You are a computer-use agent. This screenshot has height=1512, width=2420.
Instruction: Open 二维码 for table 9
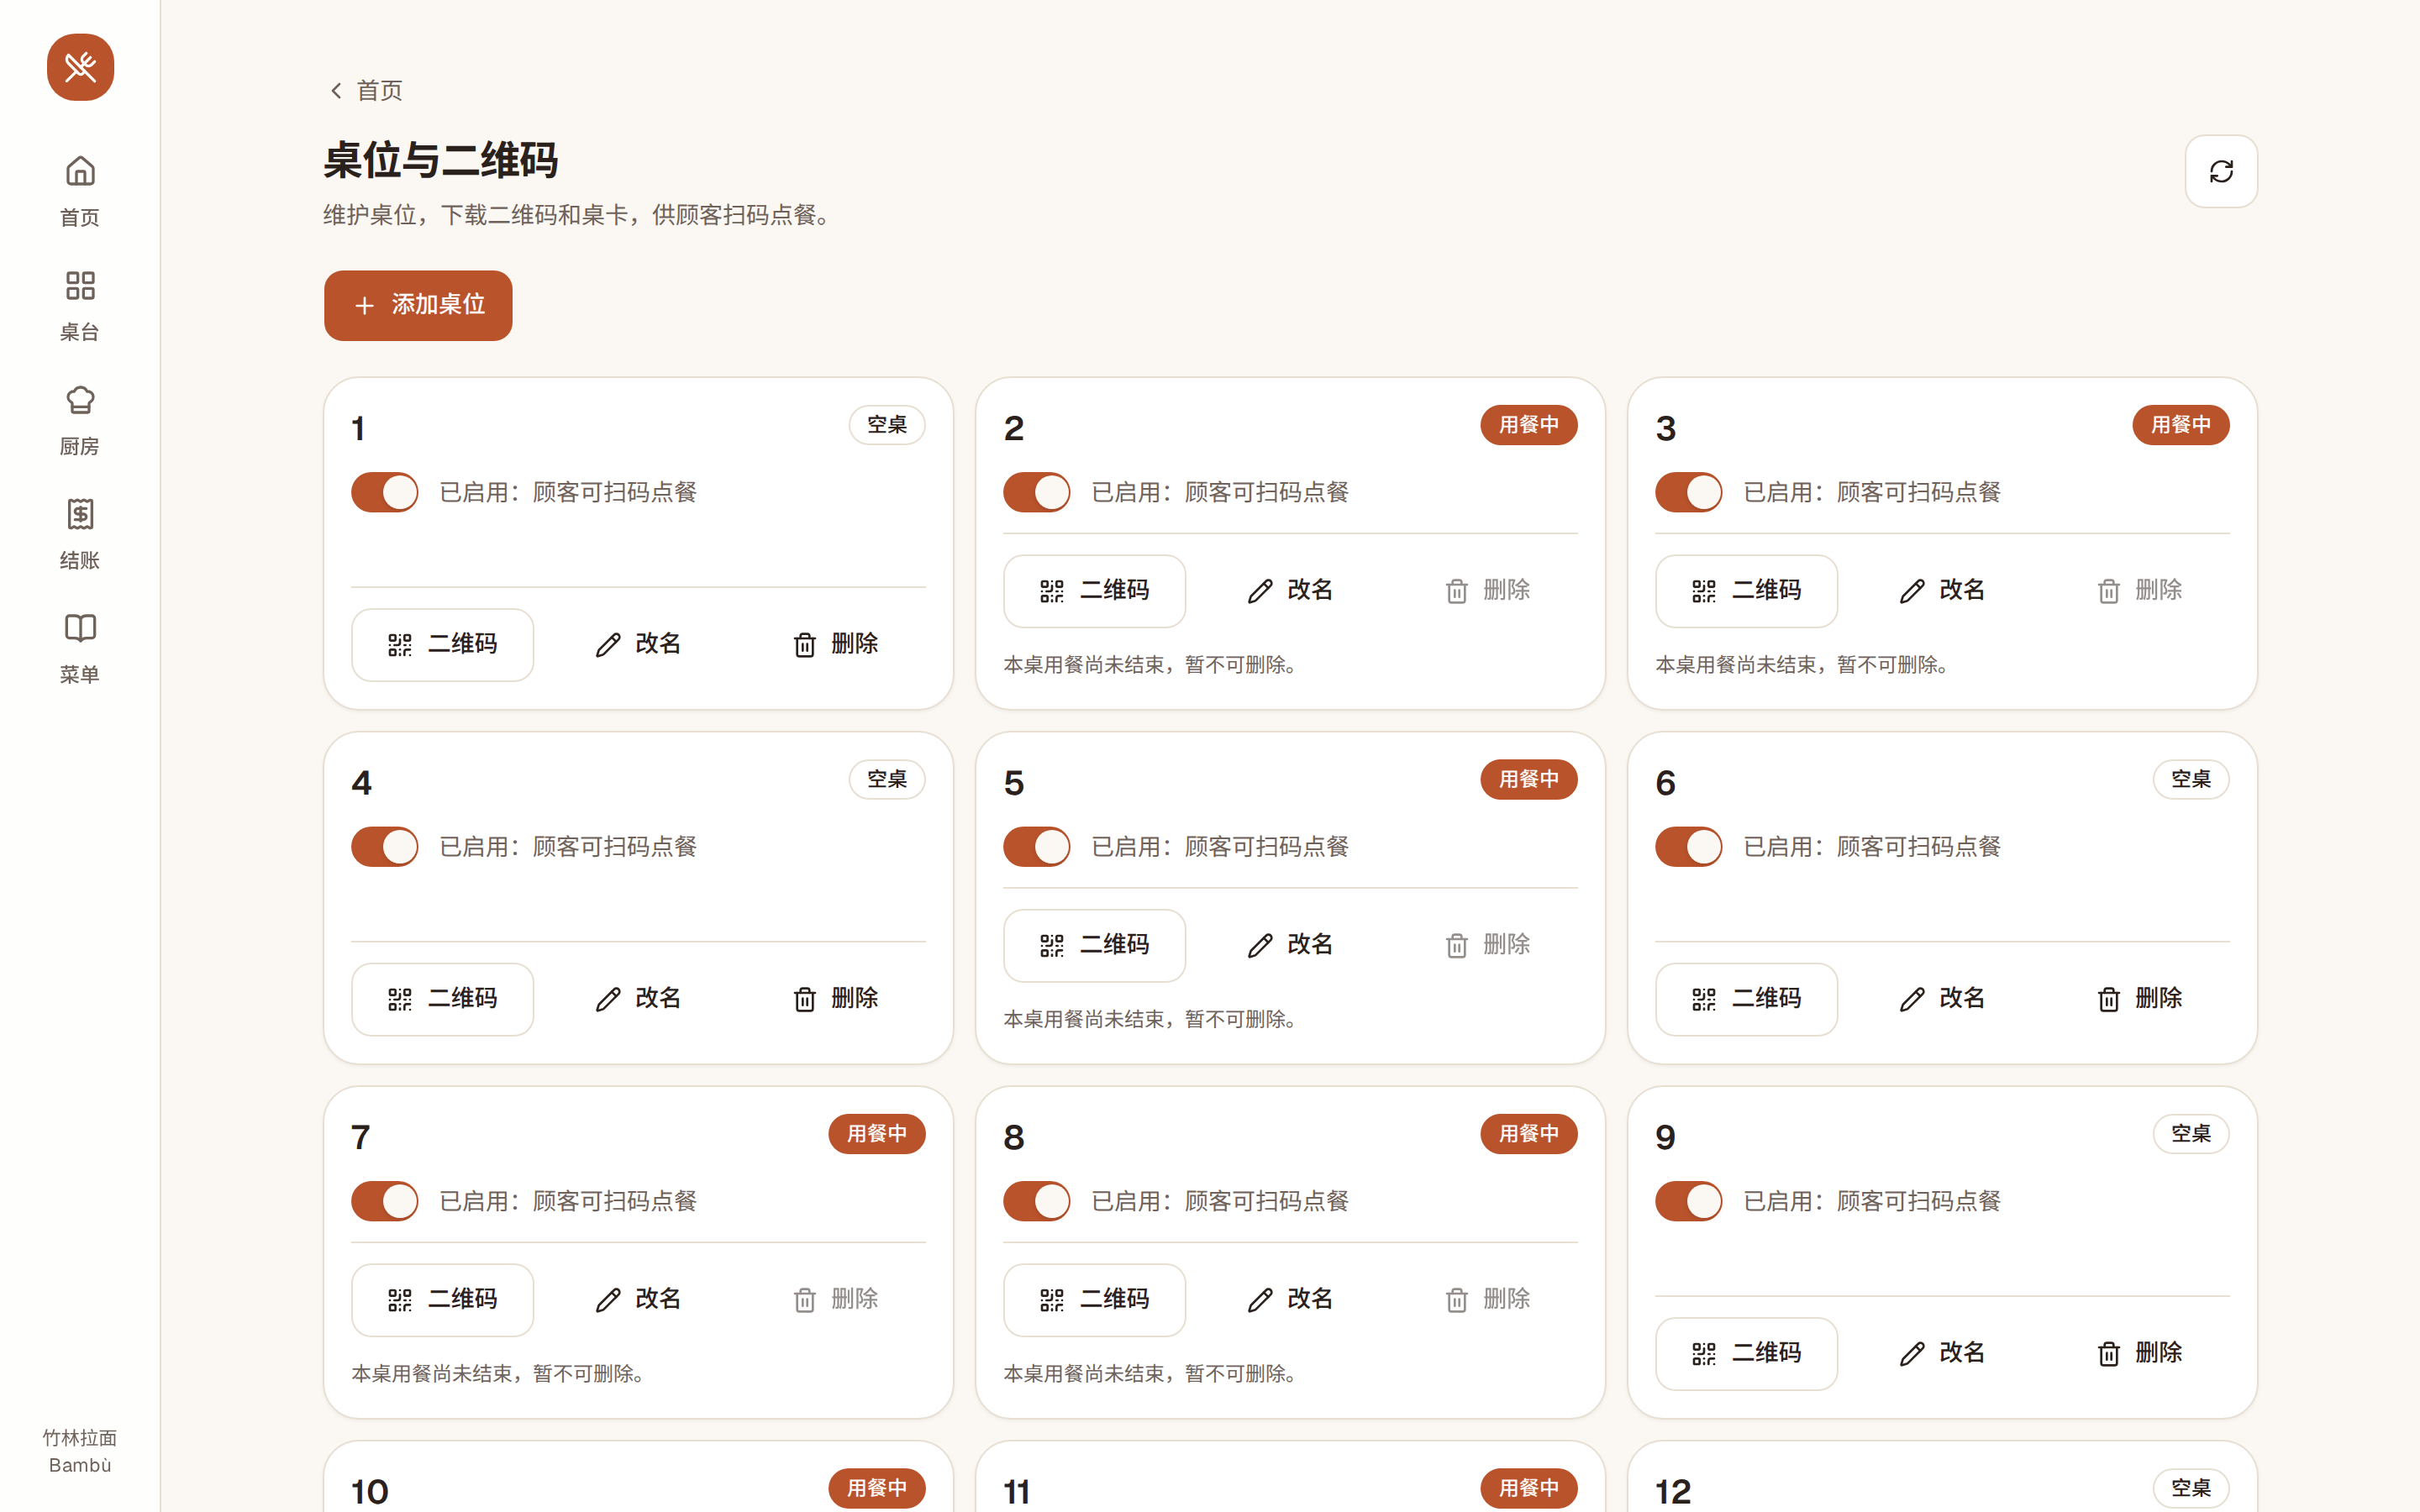(1746, 1354)
